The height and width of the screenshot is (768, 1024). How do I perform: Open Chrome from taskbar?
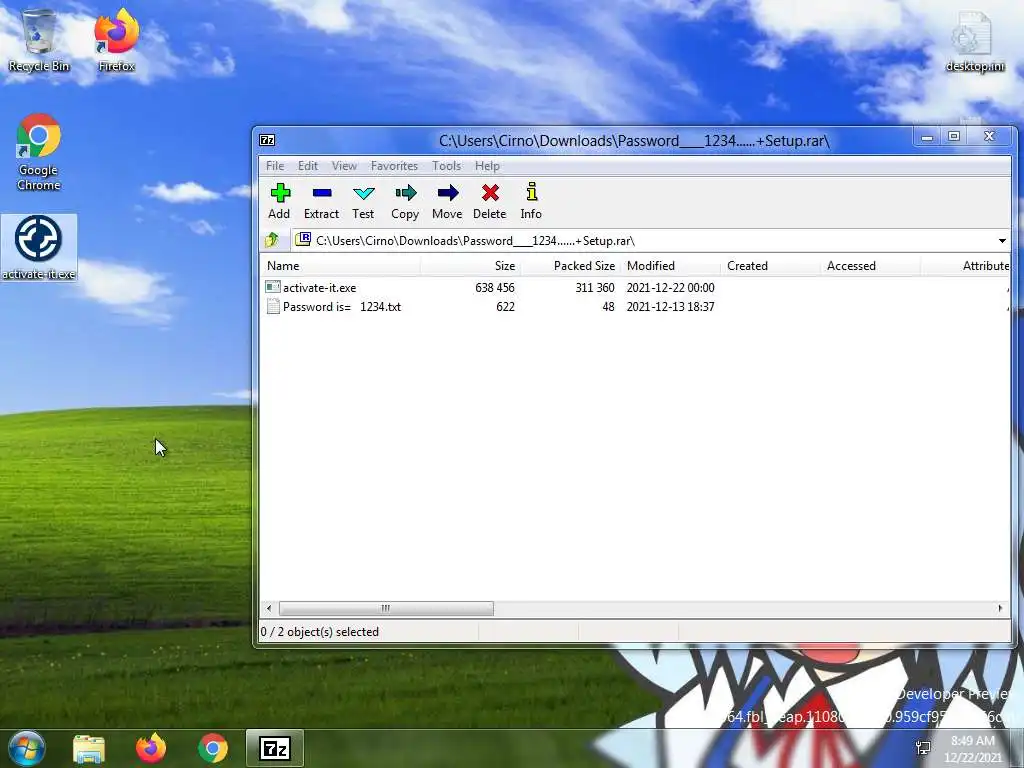point(213,748)
